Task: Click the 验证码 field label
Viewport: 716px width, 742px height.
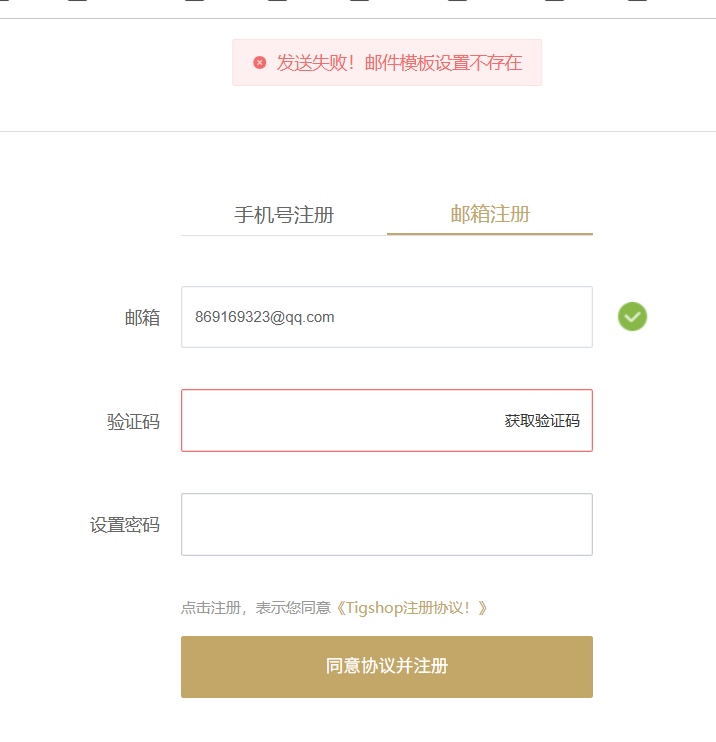Action: pos(133,422)
